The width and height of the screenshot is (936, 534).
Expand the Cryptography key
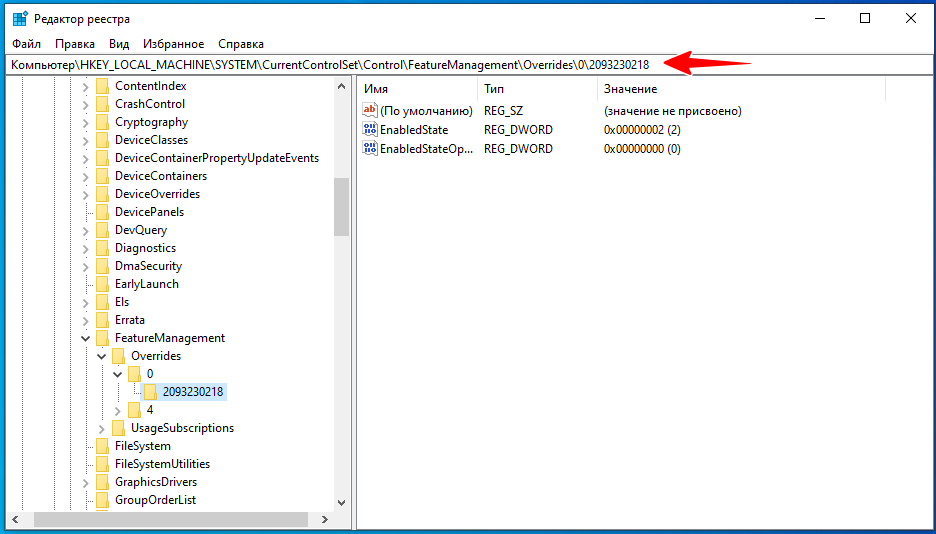click(x=85, y=122)
